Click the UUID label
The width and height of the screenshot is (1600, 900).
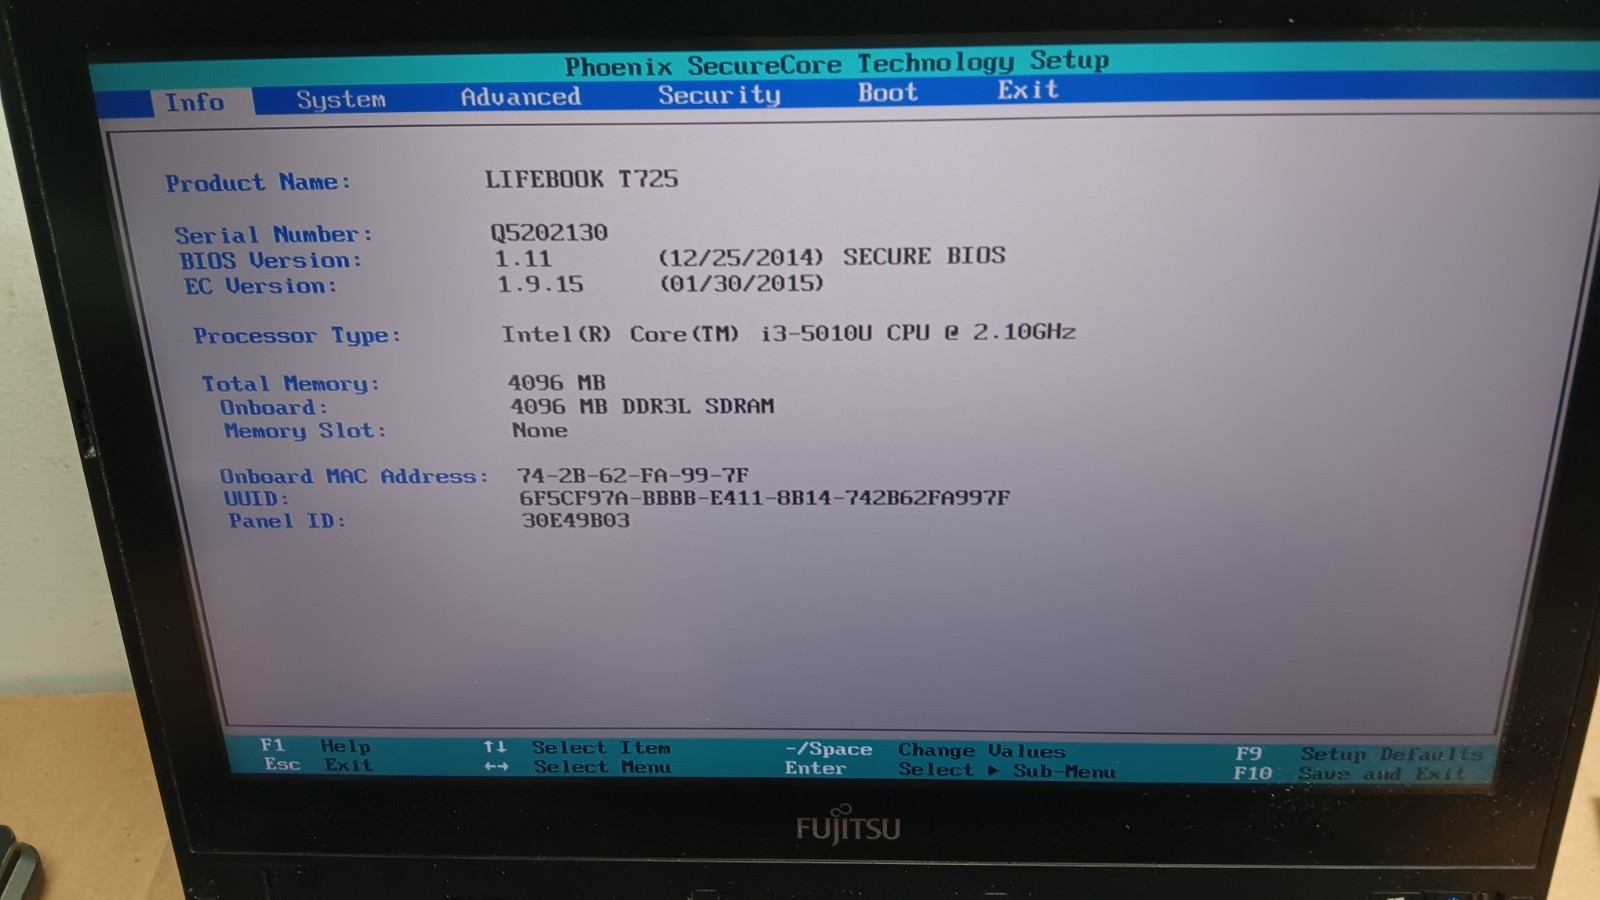(x=256, y=499)
